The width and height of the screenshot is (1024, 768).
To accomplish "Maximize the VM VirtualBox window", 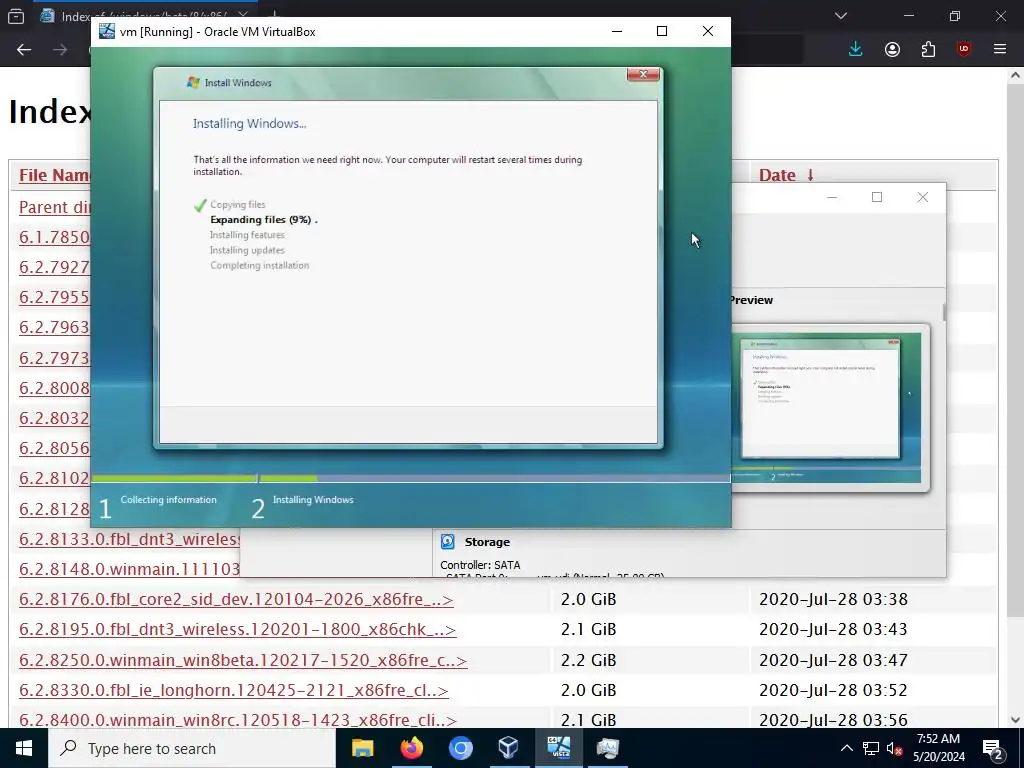I will point(662,31).
